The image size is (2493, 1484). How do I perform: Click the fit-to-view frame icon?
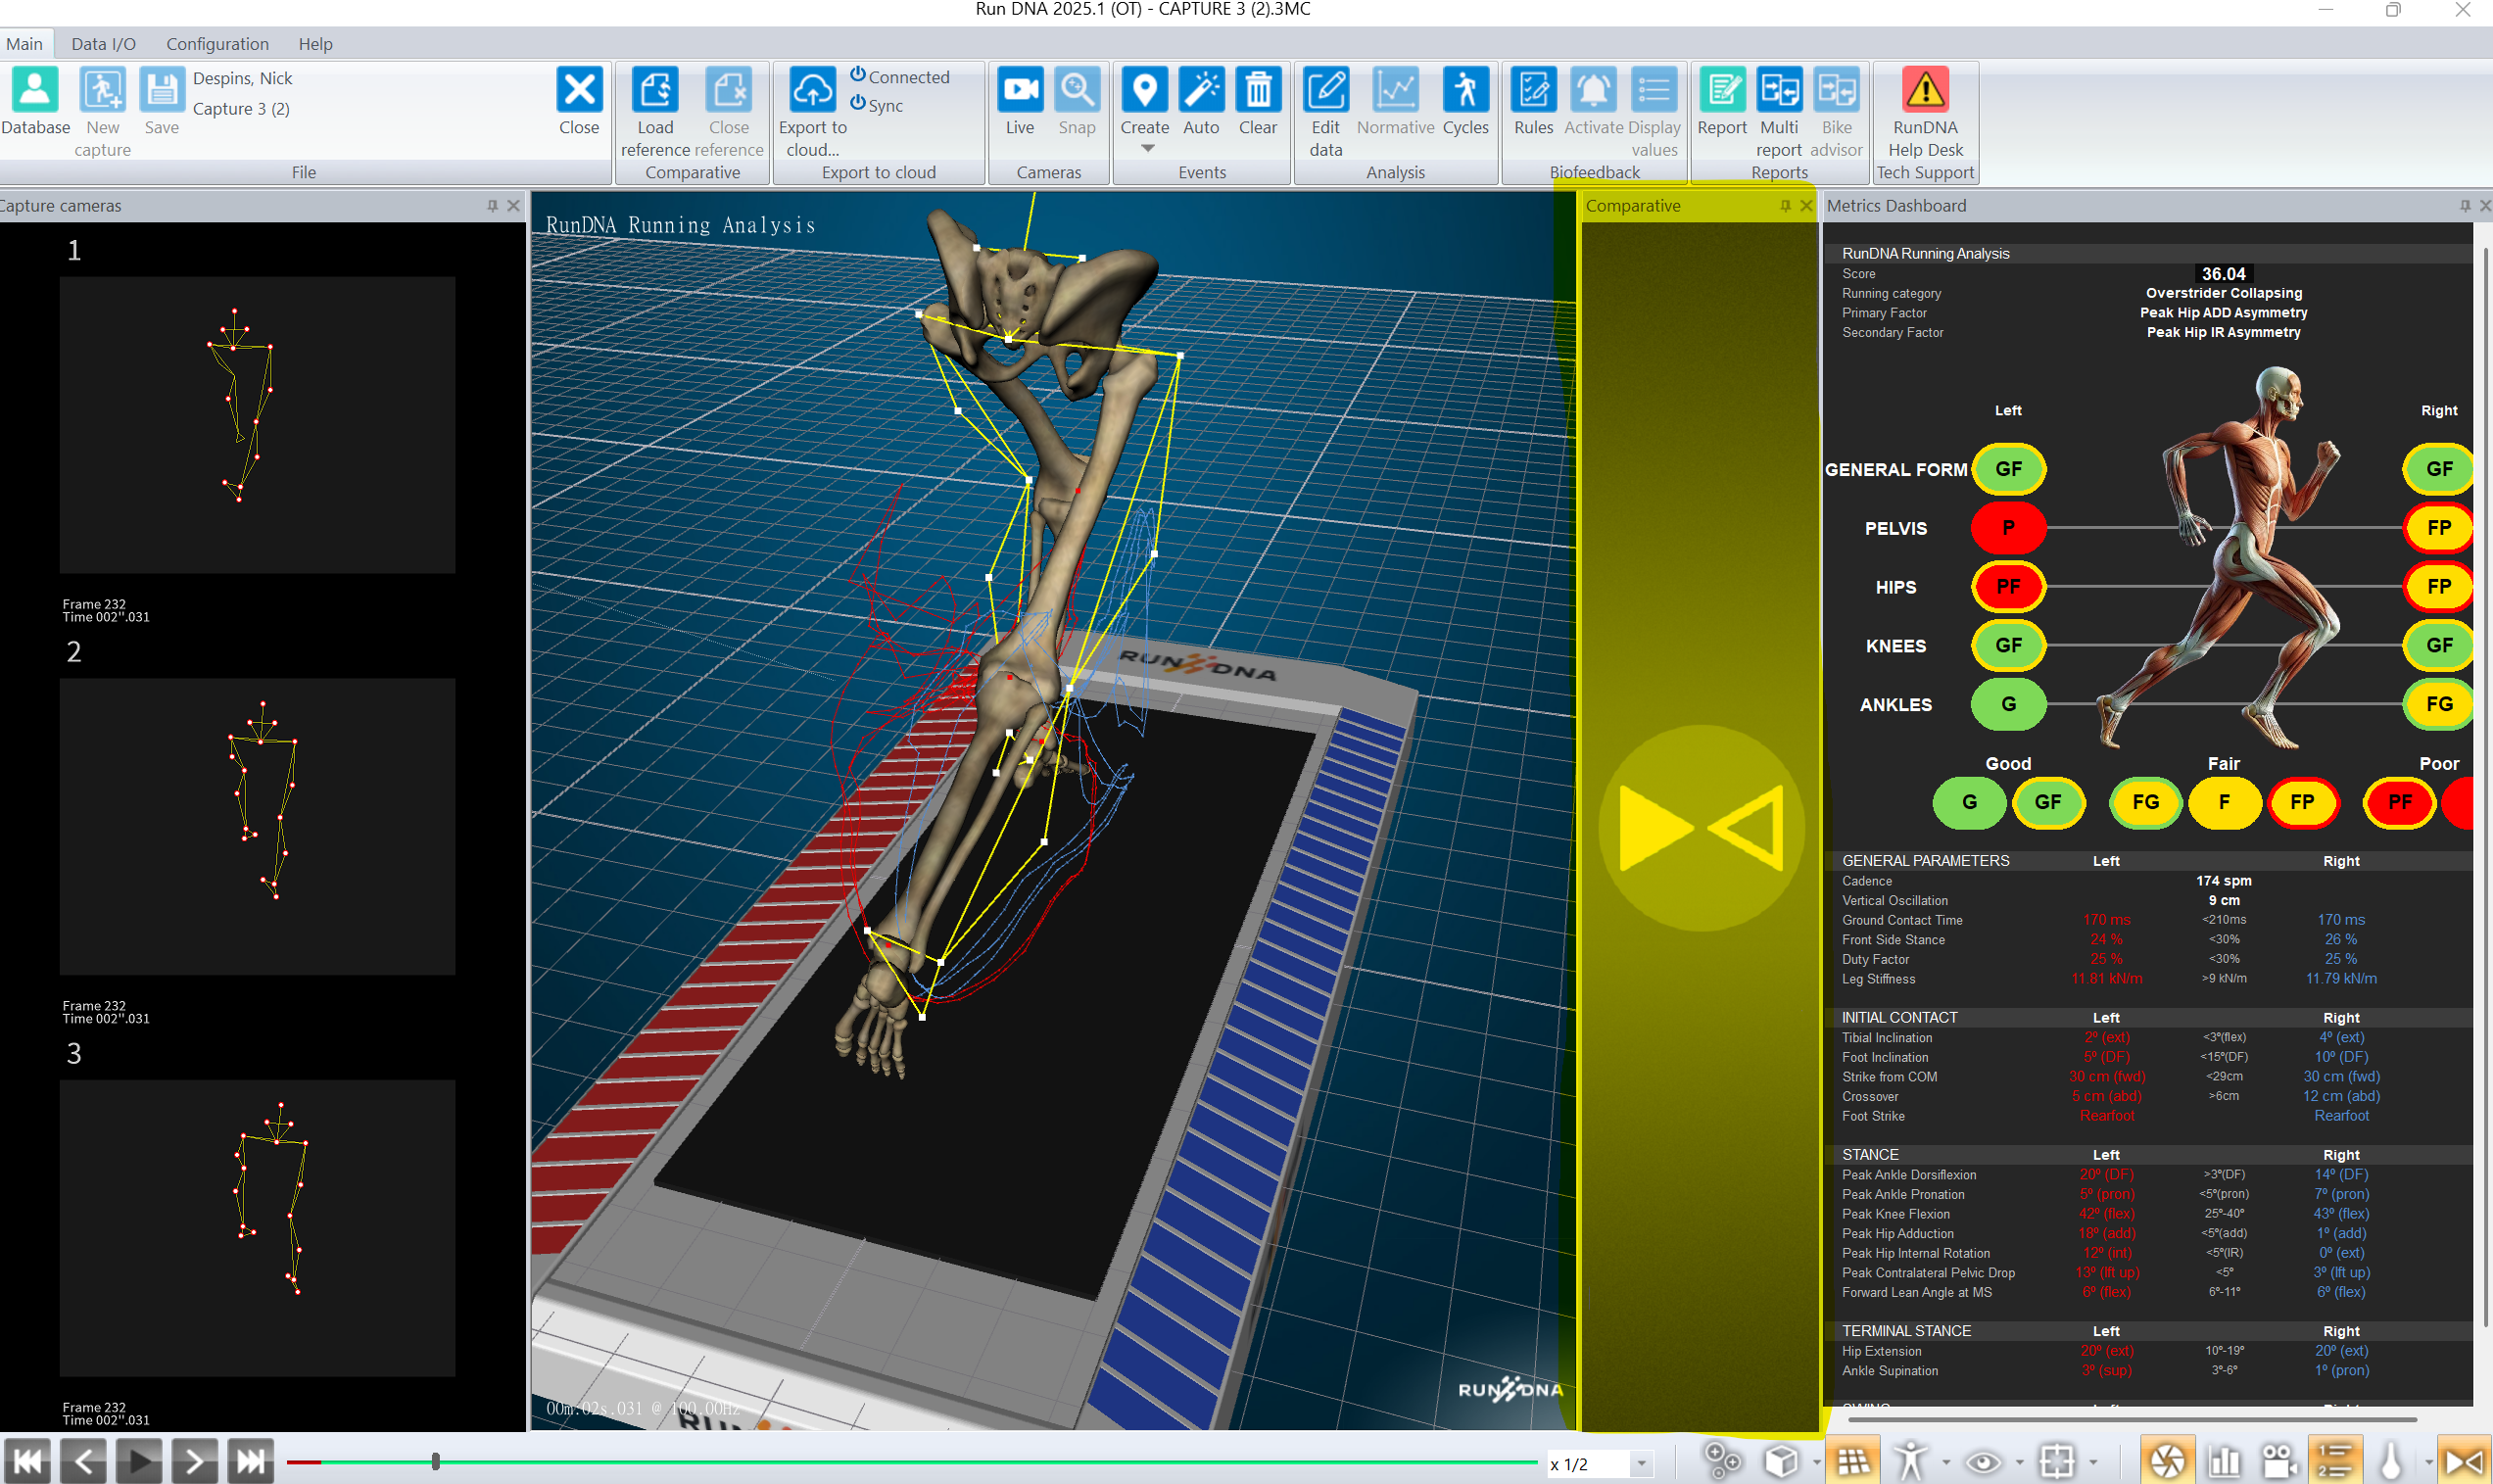(x=2056, y=1461)
